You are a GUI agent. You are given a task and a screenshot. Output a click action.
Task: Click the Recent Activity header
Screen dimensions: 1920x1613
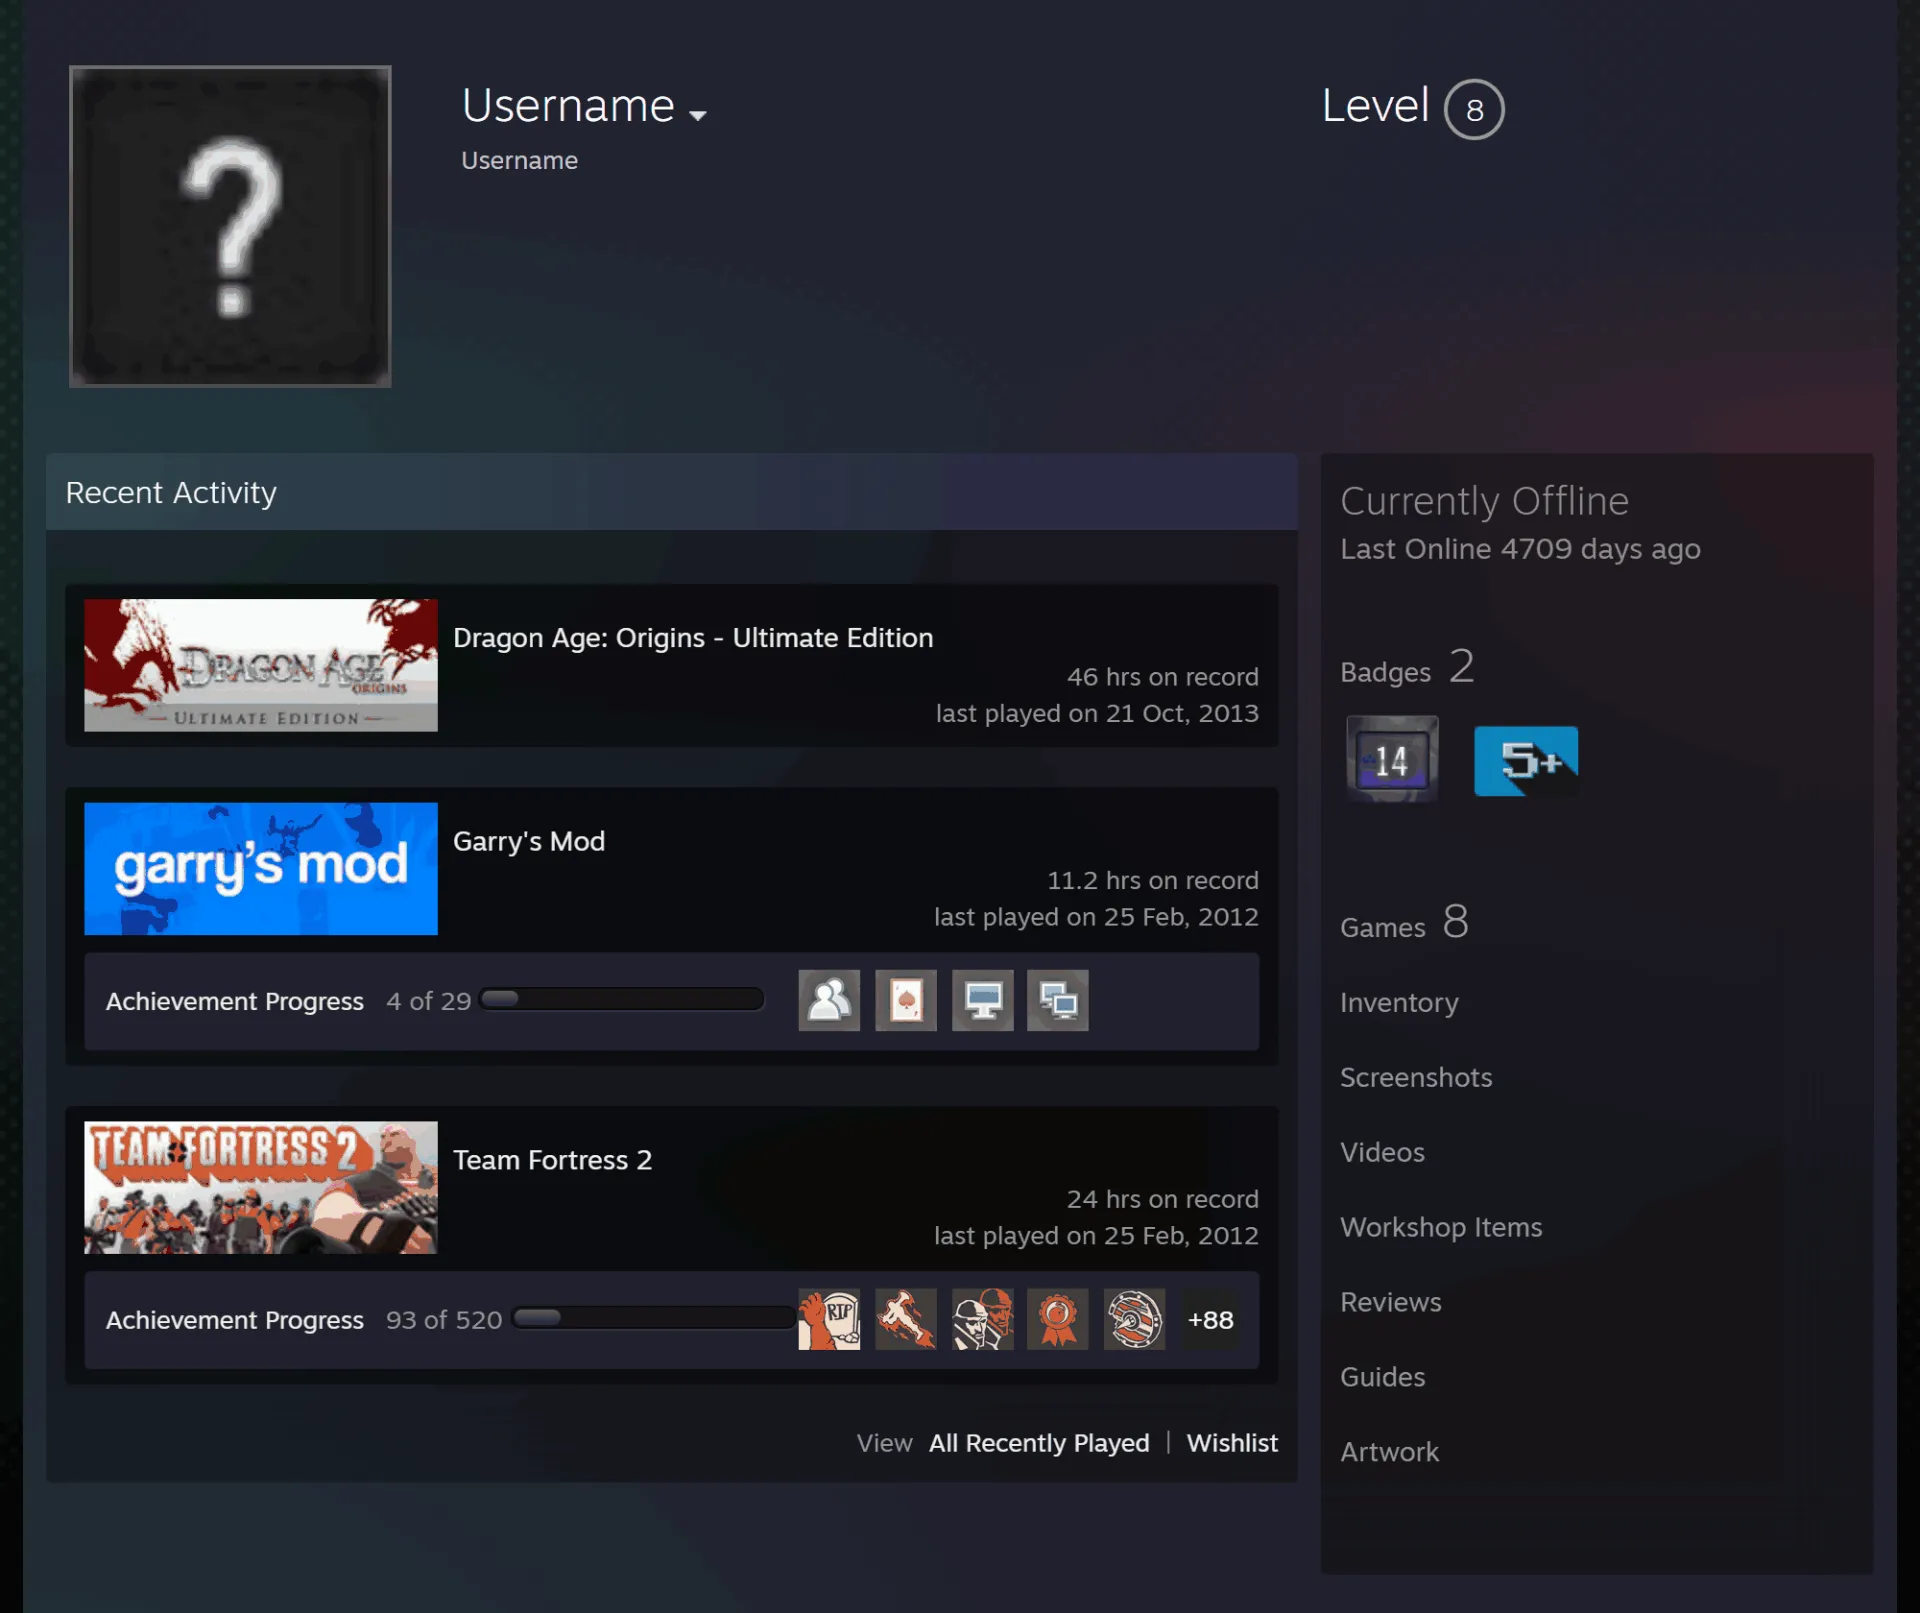pyautogui.click(x=672, y=492)
